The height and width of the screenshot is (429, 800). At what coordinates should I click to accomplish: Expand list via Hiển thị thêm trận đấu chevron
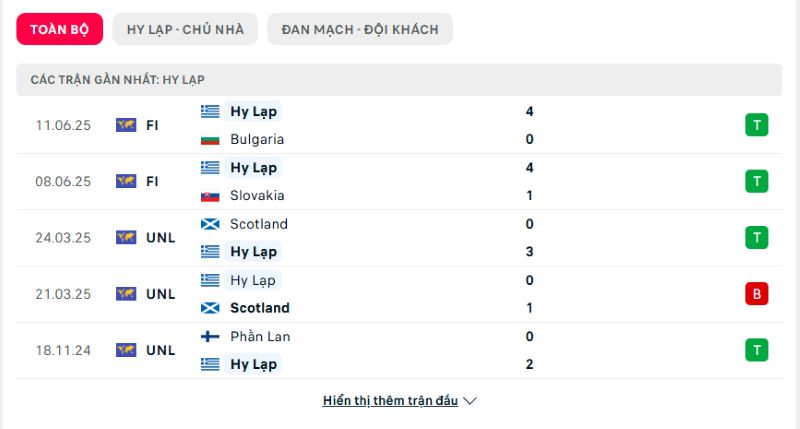pyautogui.click(x=470, y=401)
